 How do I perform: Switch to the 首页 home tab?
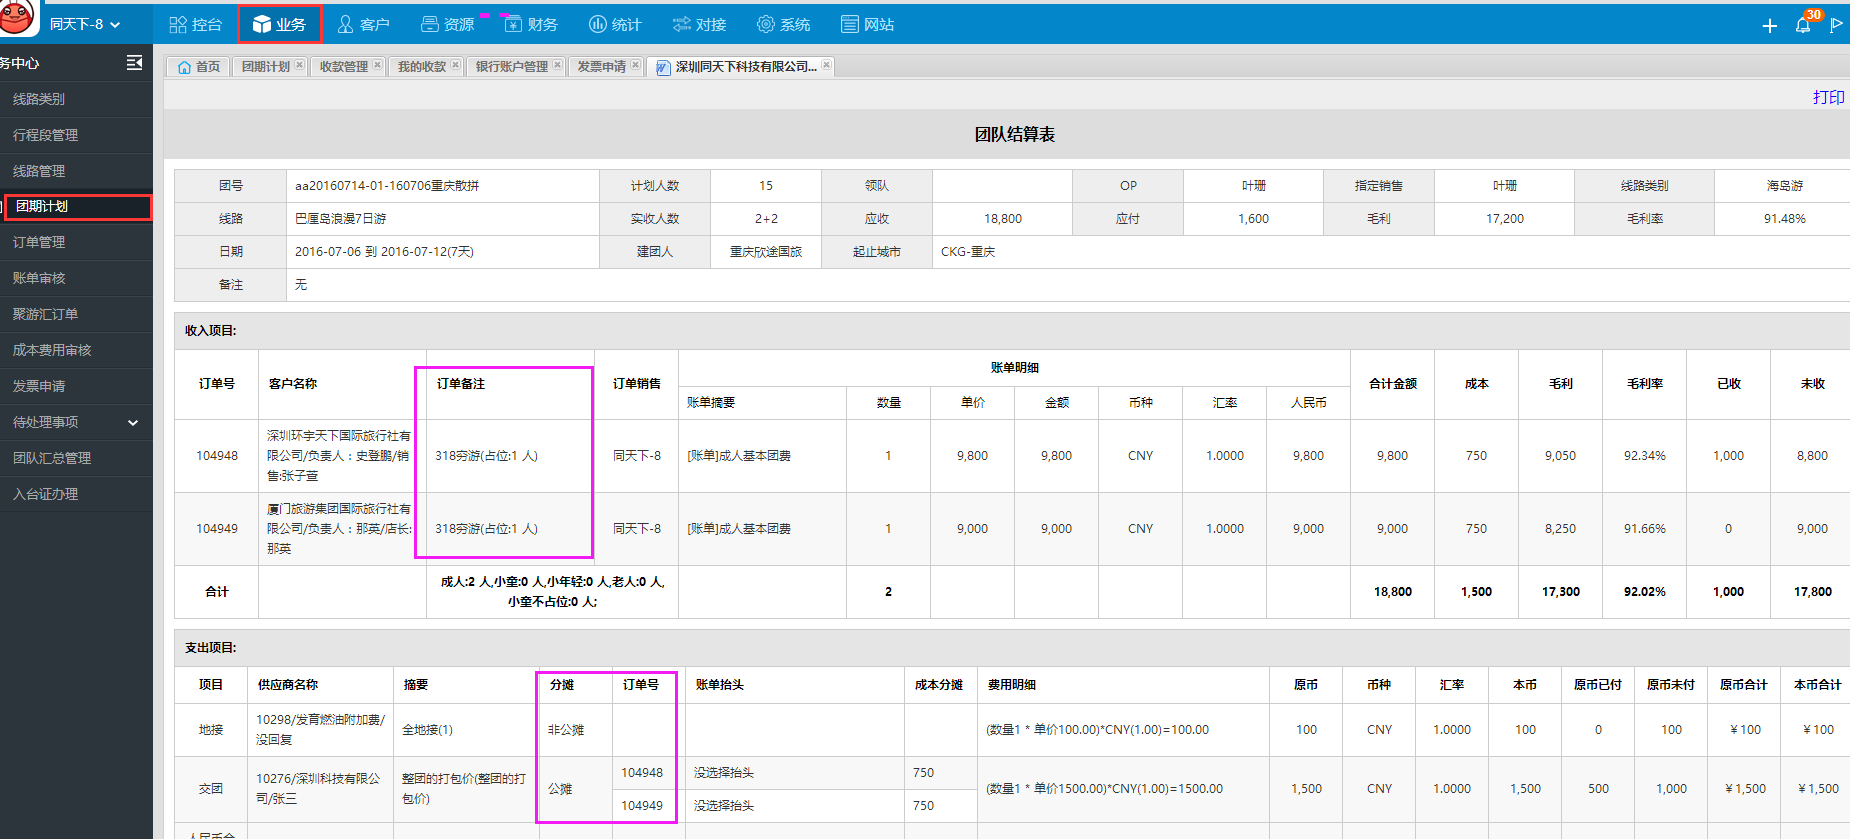(198, 67)
